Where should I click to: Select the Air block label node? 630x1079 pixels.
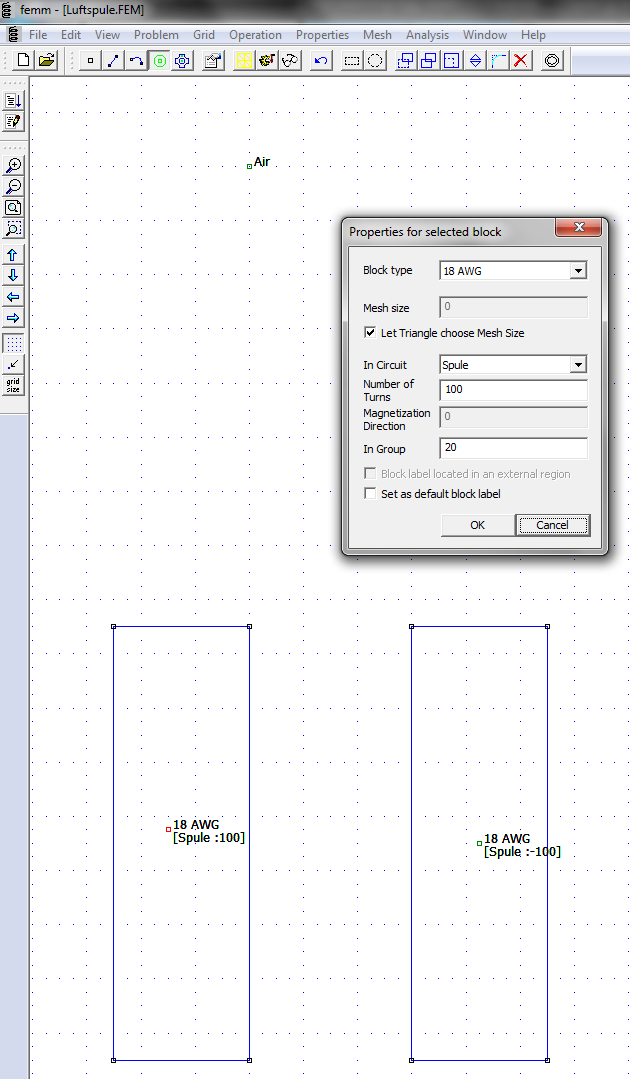250,166
